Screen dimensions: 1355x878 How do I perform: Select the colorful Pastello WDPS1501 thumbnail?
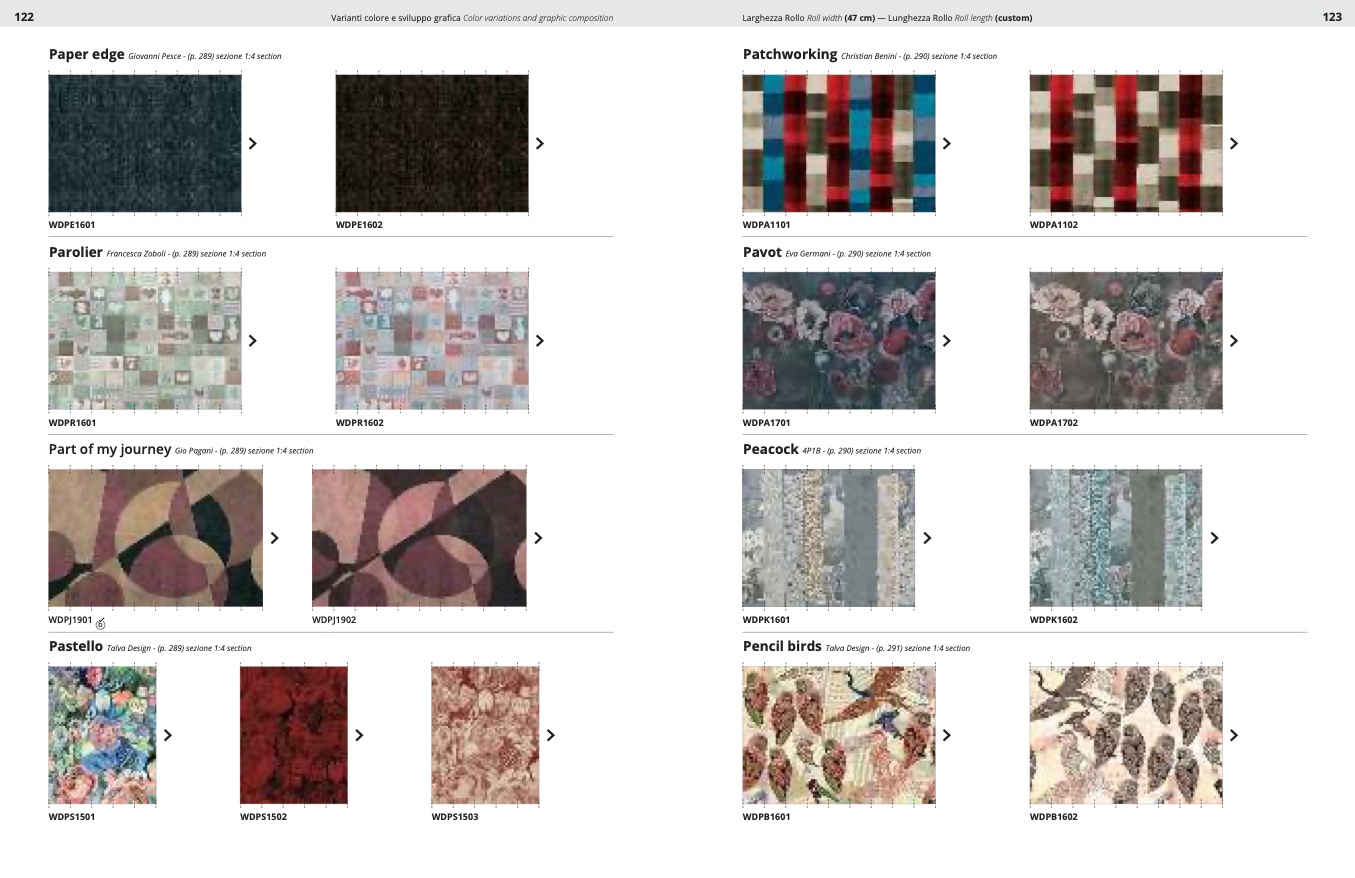102,735
